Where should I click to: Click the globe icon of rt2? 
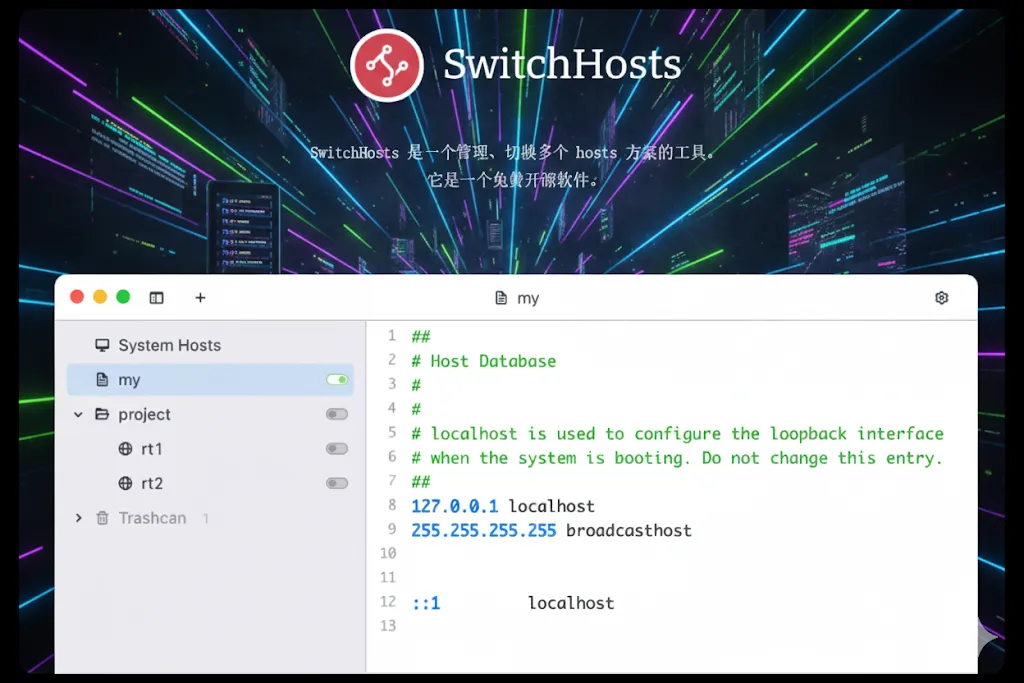point(125,483)
